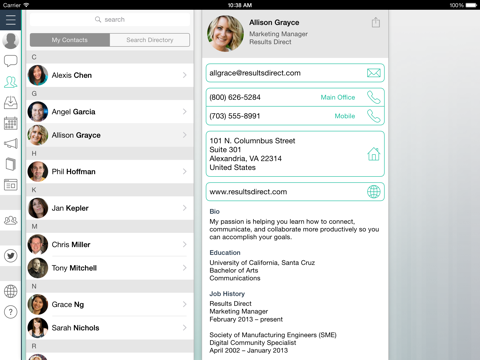Tap Allison Grayce's large profile photo
The height and width of the screenshot is (360, 480).
click(225, 33)
